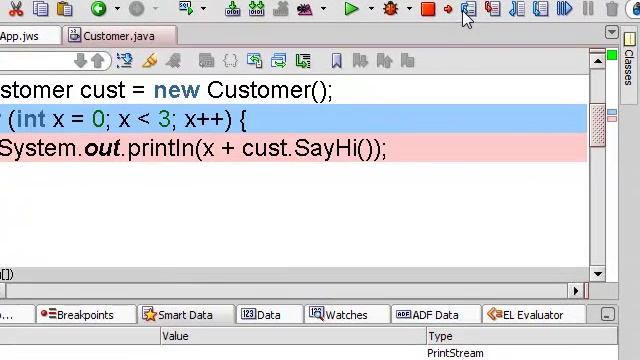Select the Customer.java editor tab
Screen dimensions: 640x360
(120, 36)
